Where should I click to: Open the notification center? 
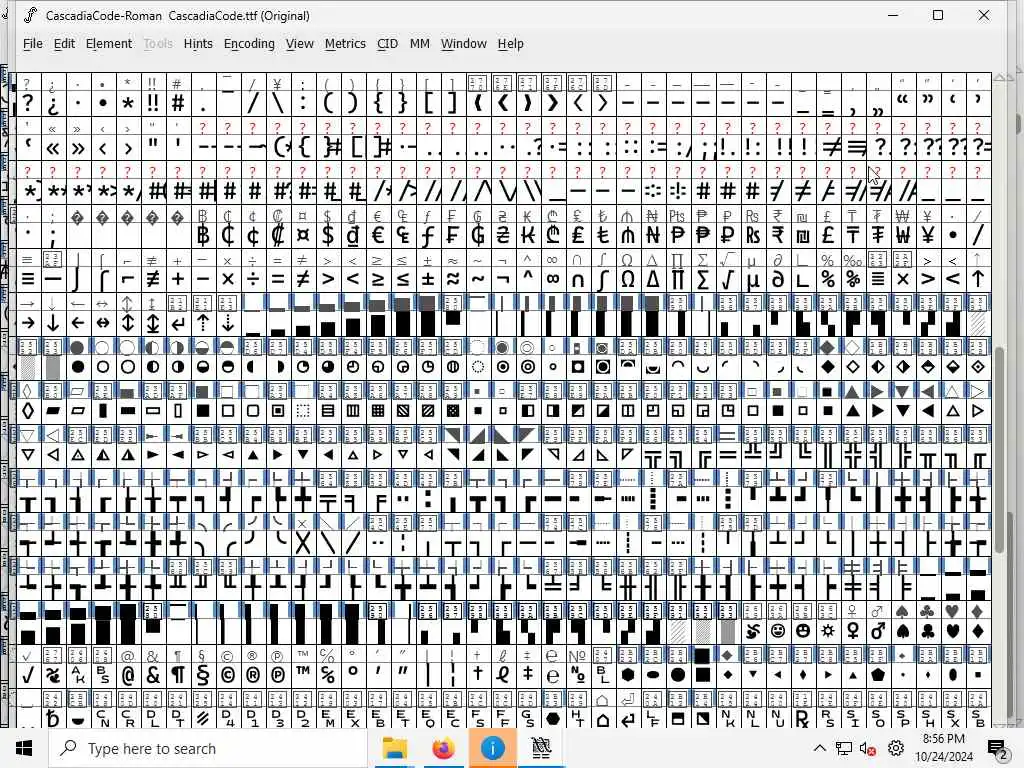pos(997,748)
